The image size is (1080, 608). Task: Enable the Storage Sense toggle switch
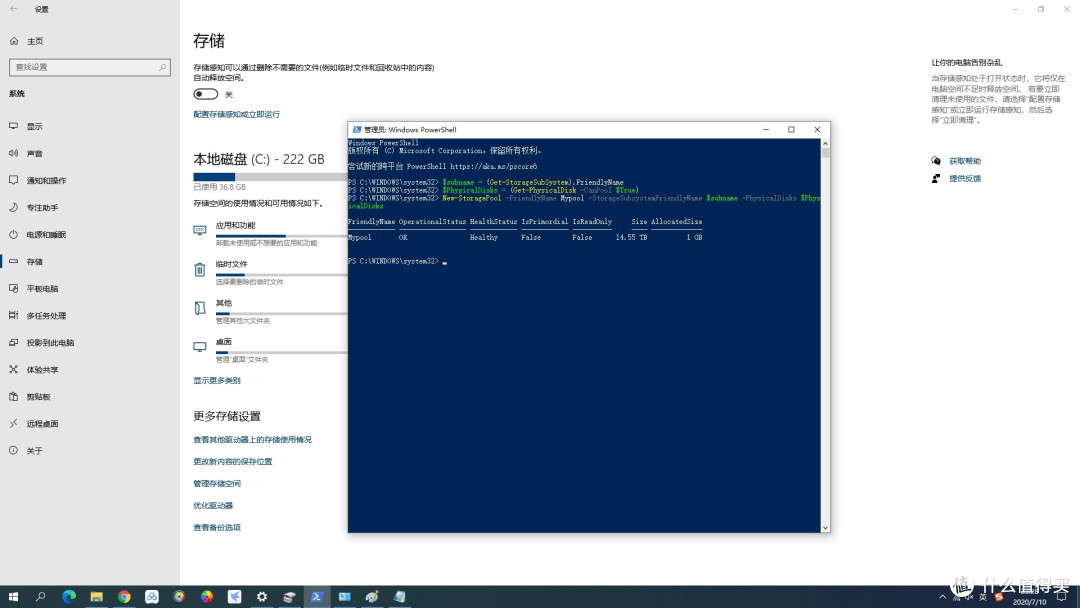click(x=205, y=93)
